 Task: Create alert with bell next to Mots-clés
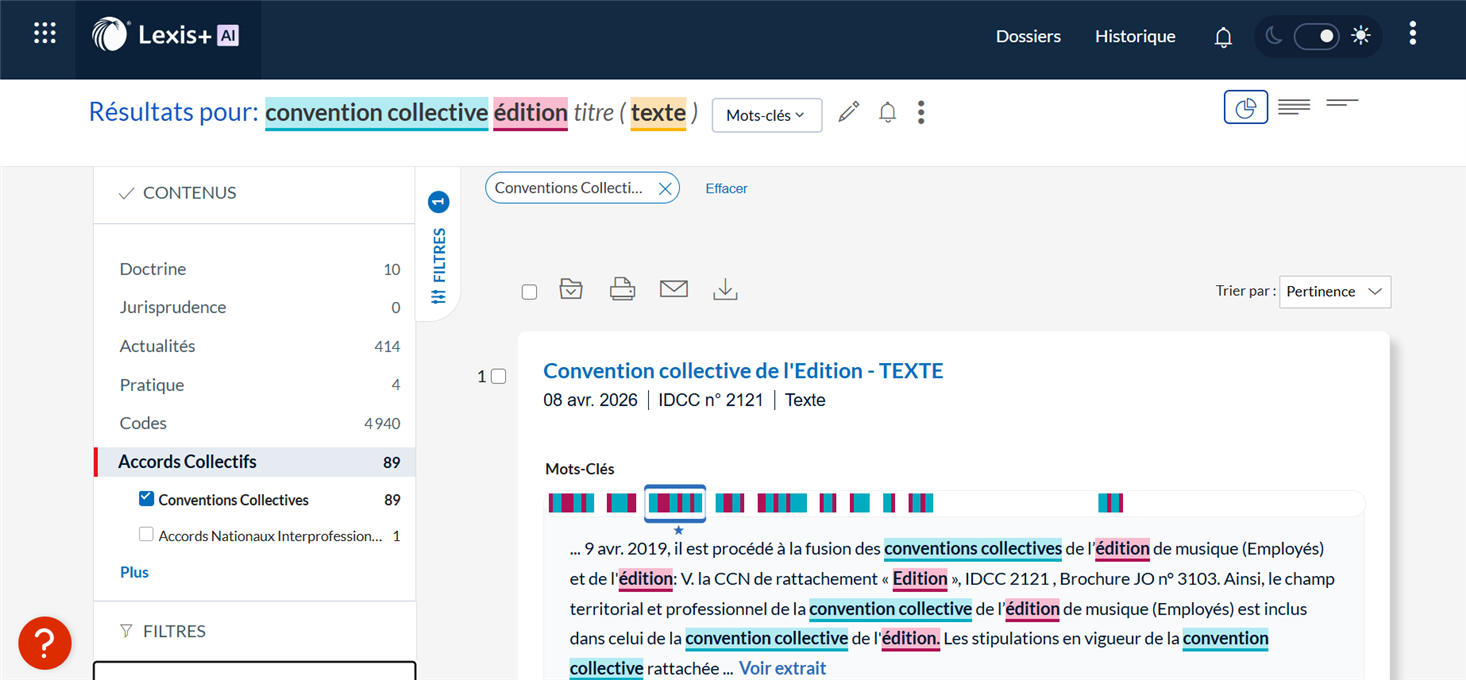pos(887,113)
